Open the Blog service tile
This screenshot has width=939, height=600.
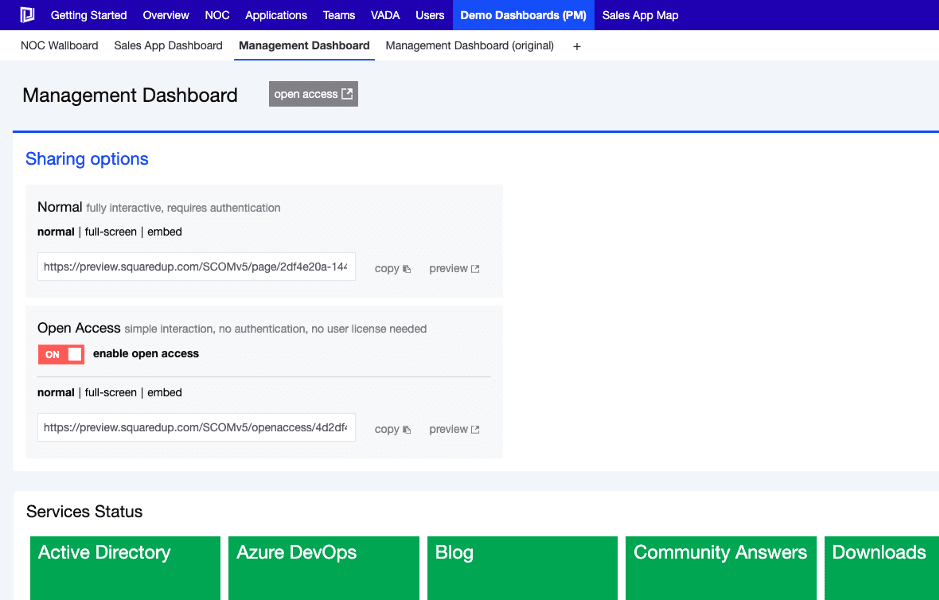(522, 568)
